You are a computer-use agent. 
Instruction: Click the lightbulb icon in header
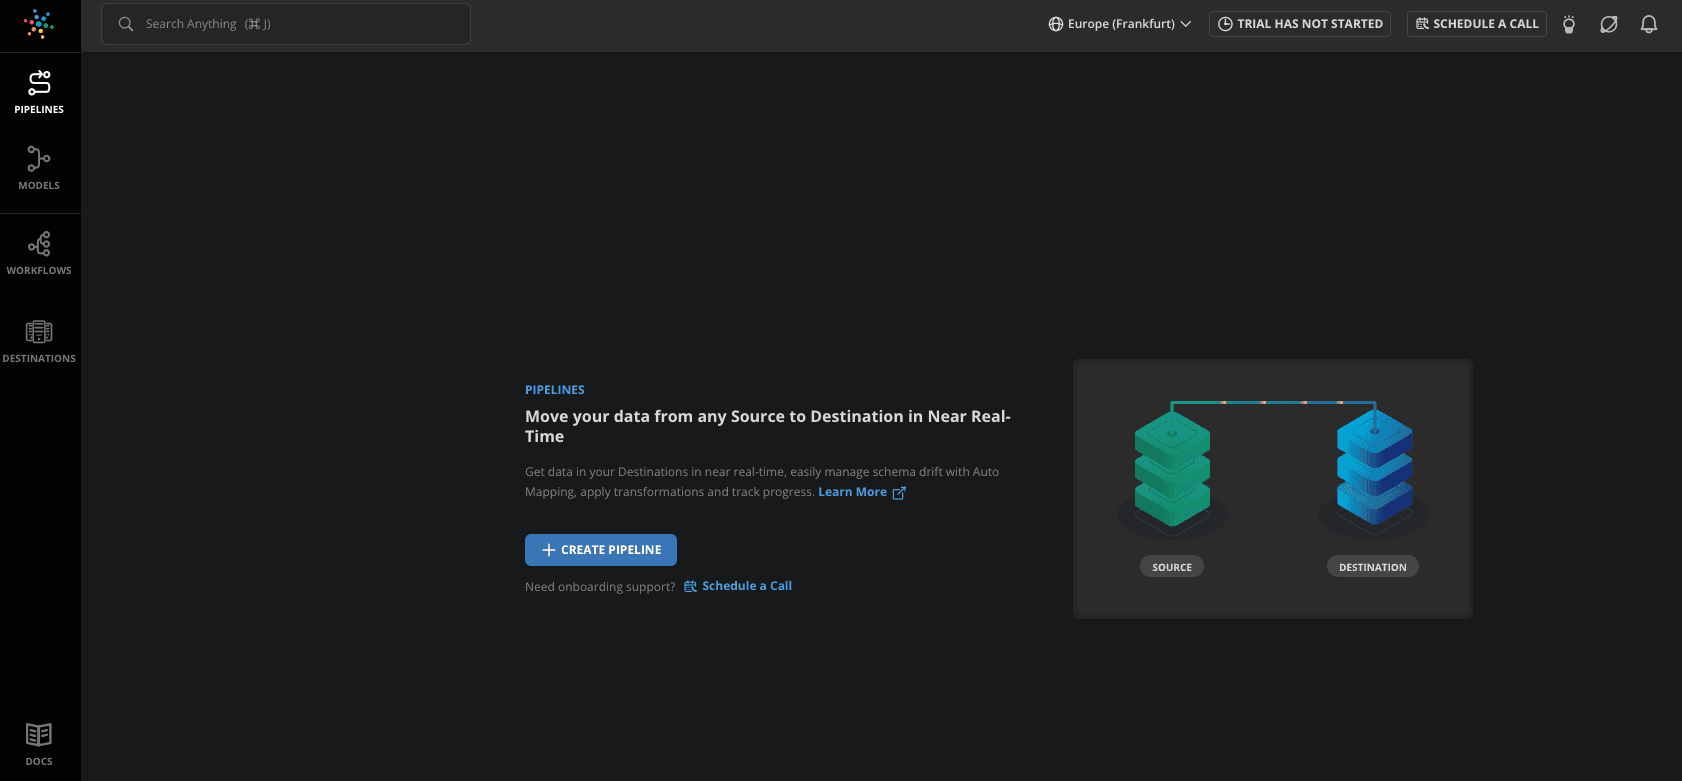(x=1569, y=25)
